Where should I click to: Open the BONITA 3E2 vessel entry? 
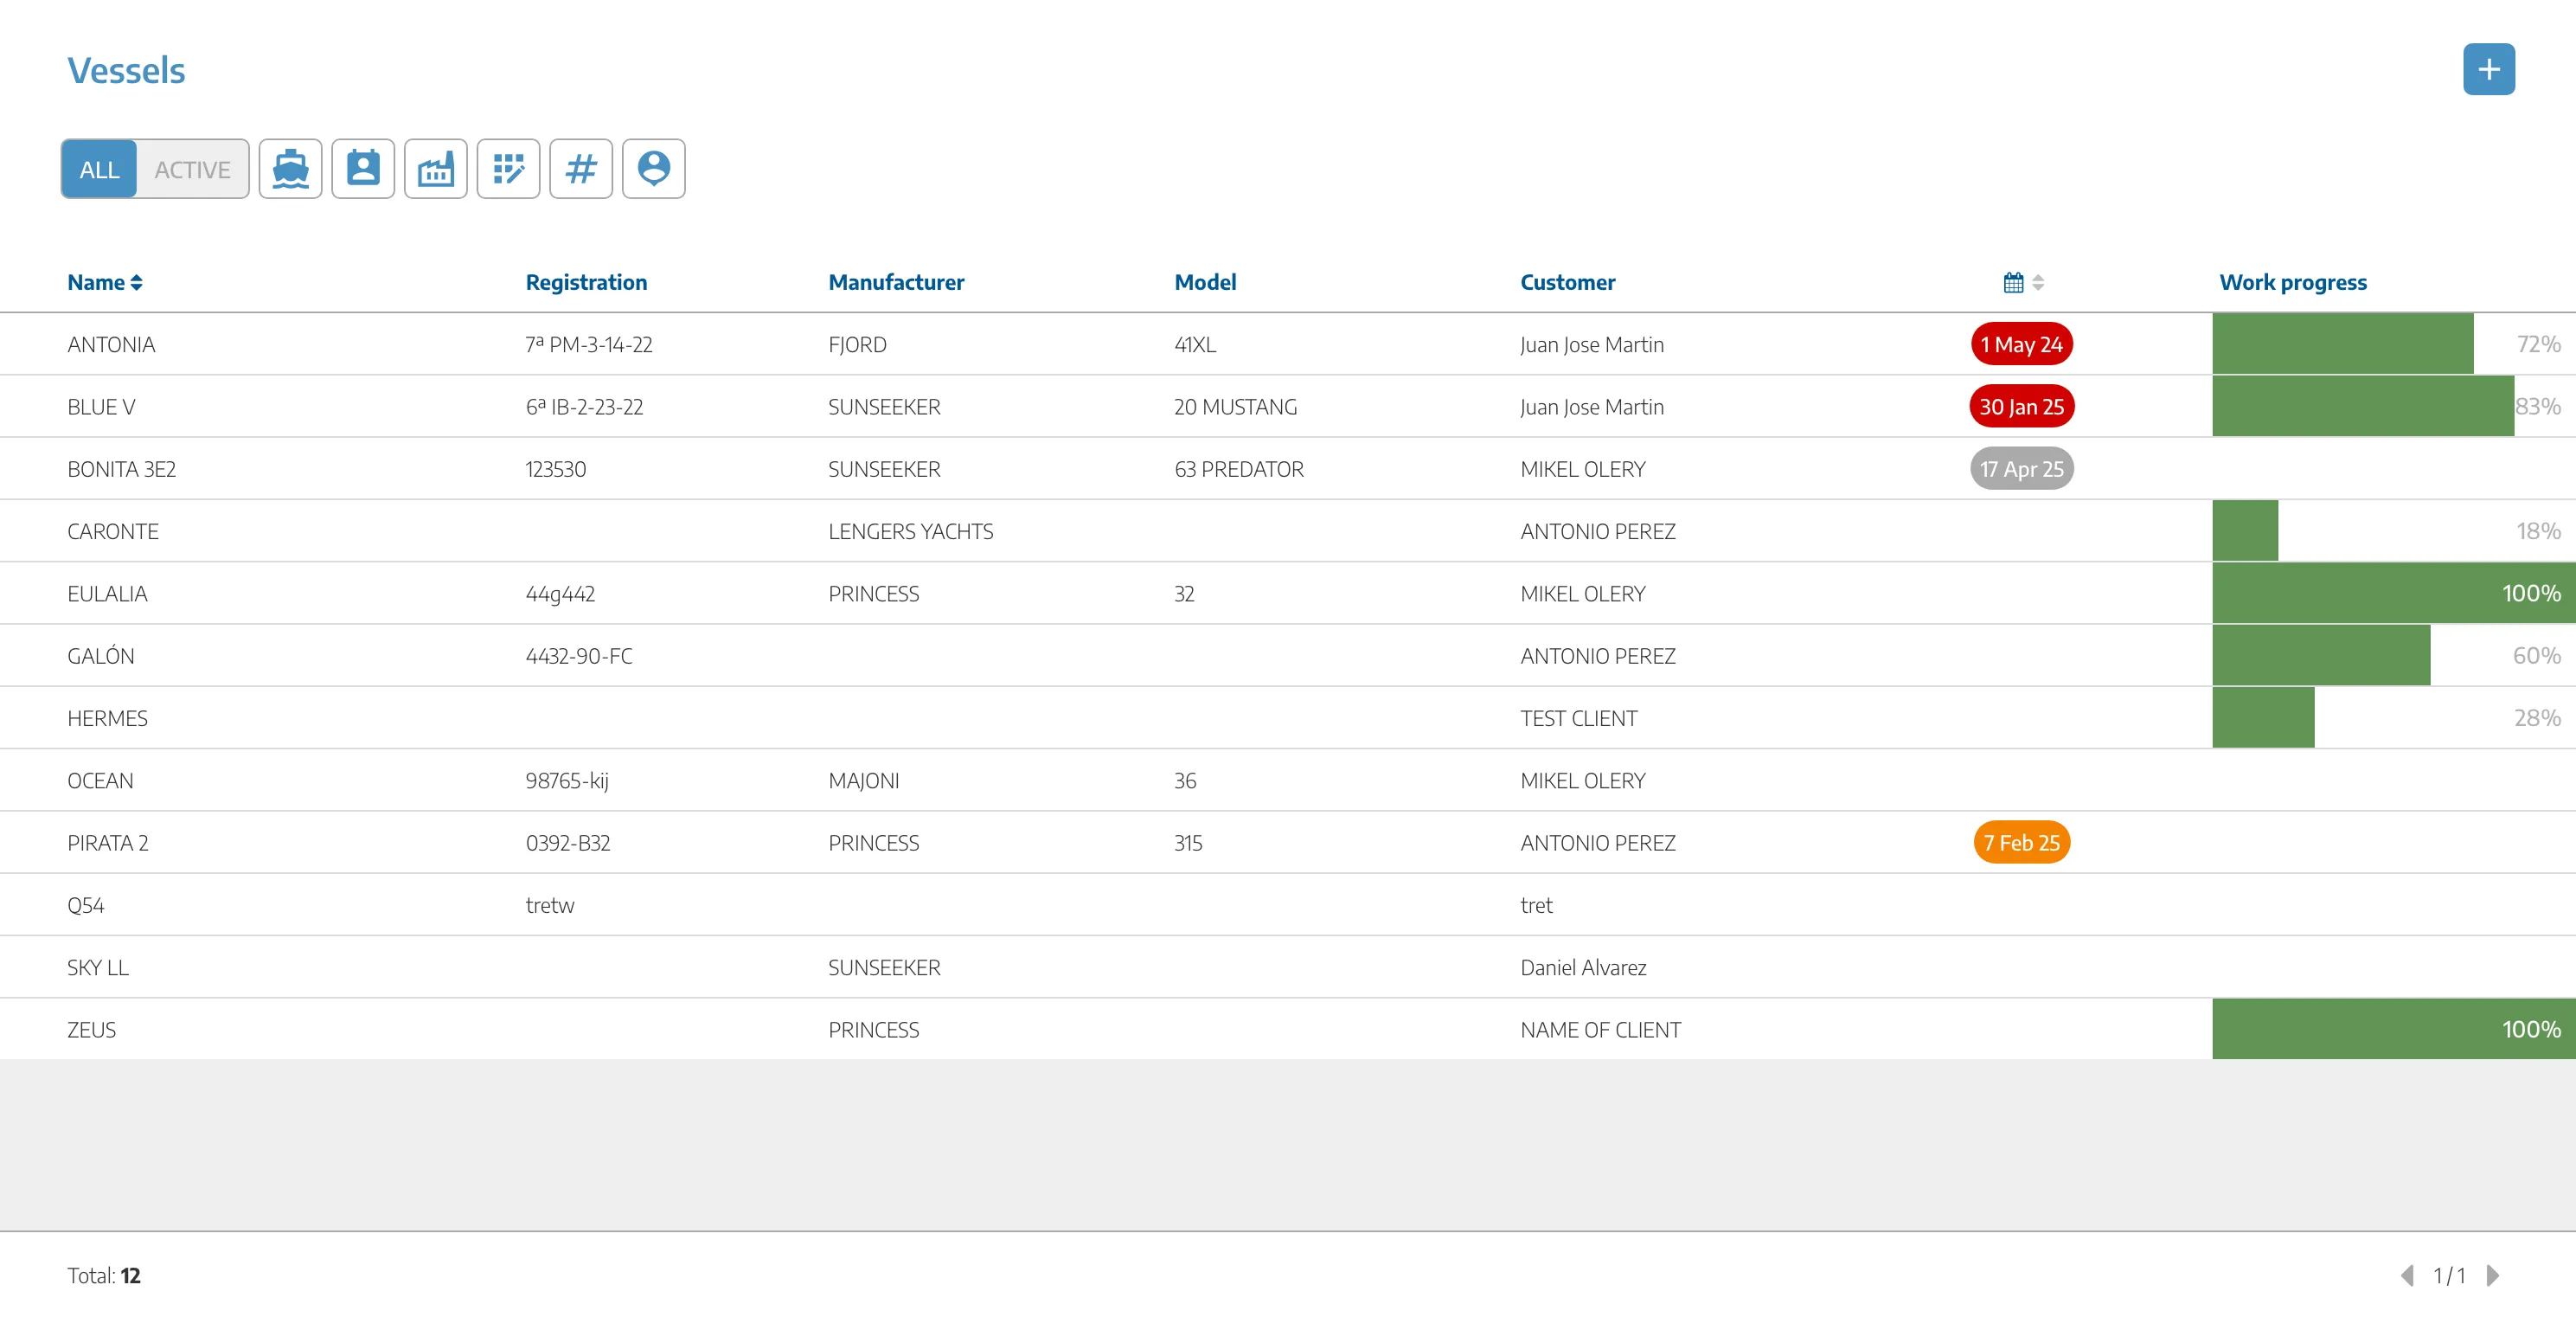coord(121,470)
